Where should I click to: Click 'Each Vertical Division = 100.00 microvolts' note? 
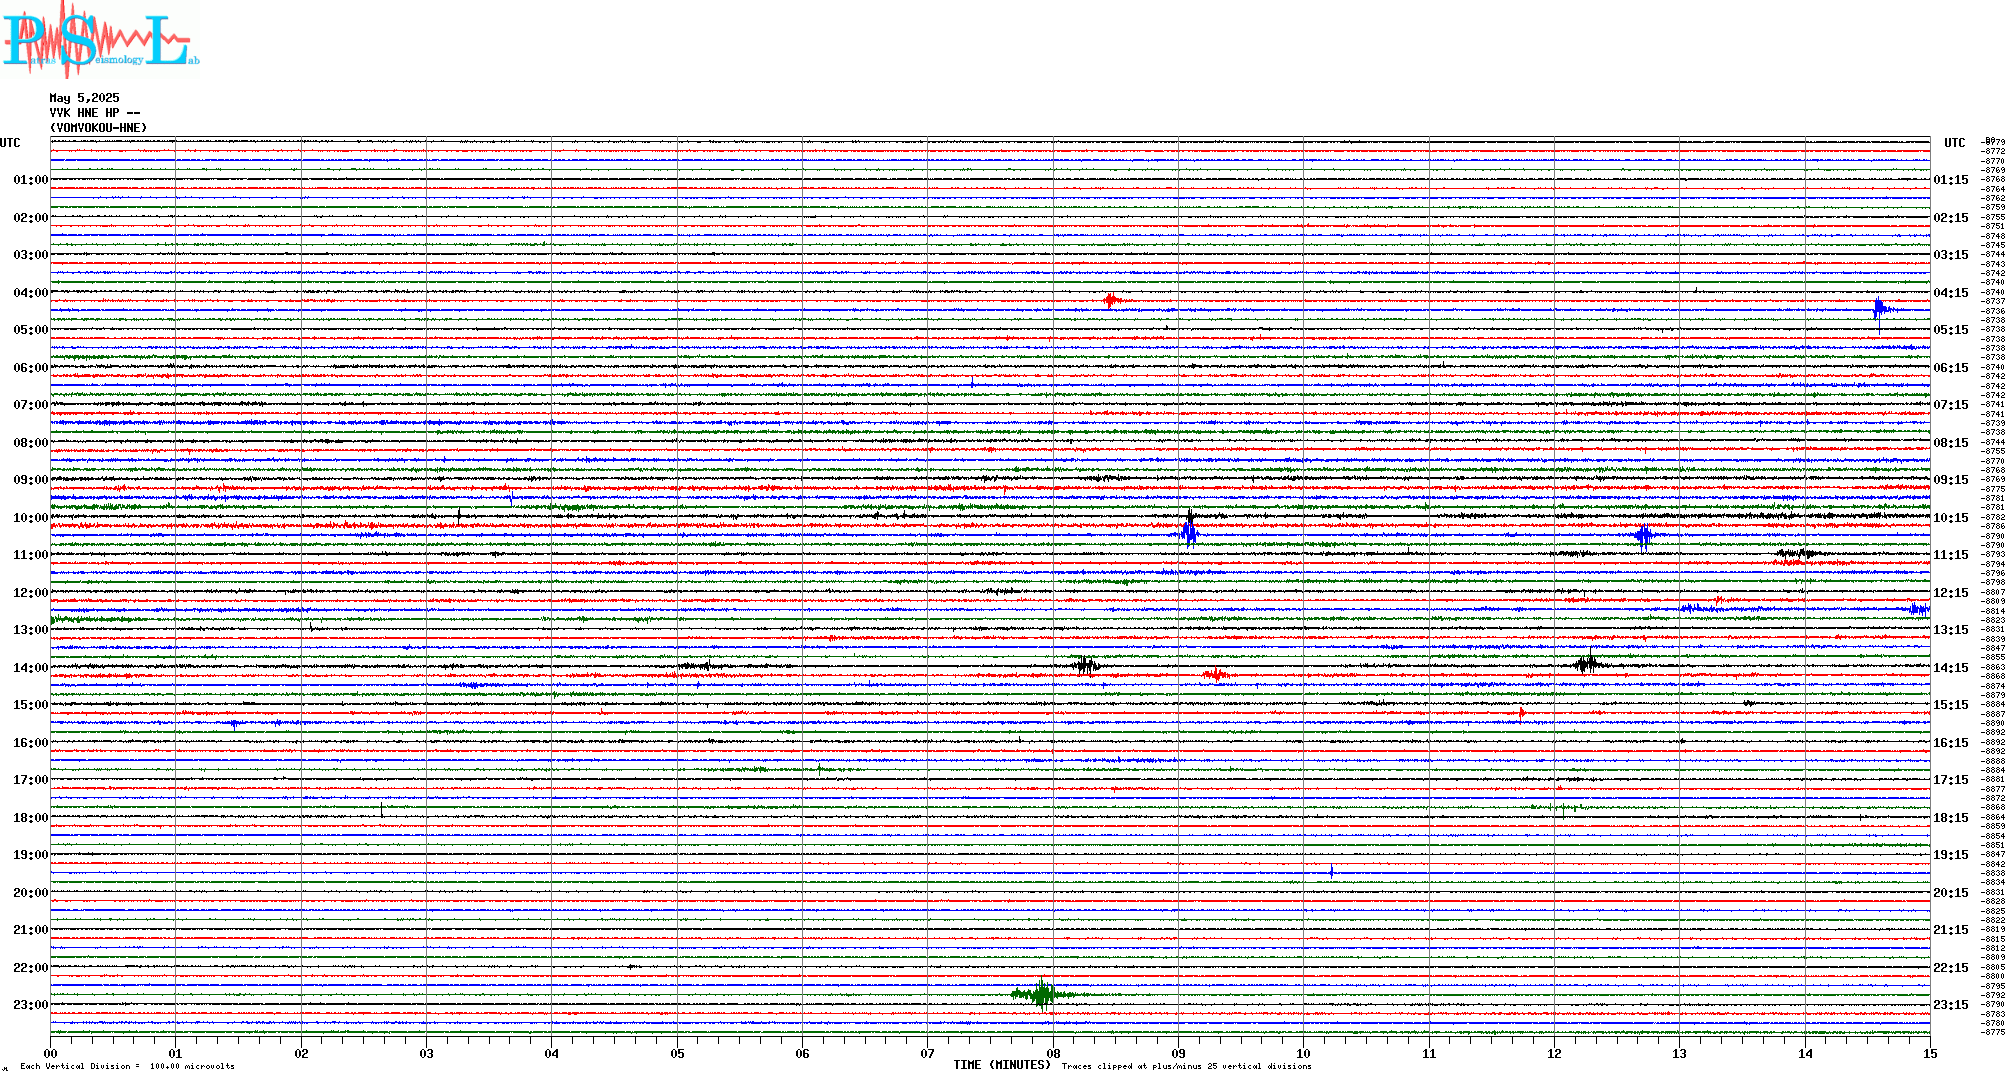(x=127, y=1066)
